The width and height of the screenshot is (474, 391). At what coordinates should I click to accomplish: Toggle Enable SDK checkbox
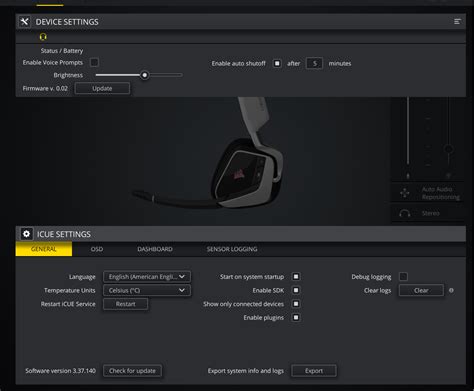(296, 290)
